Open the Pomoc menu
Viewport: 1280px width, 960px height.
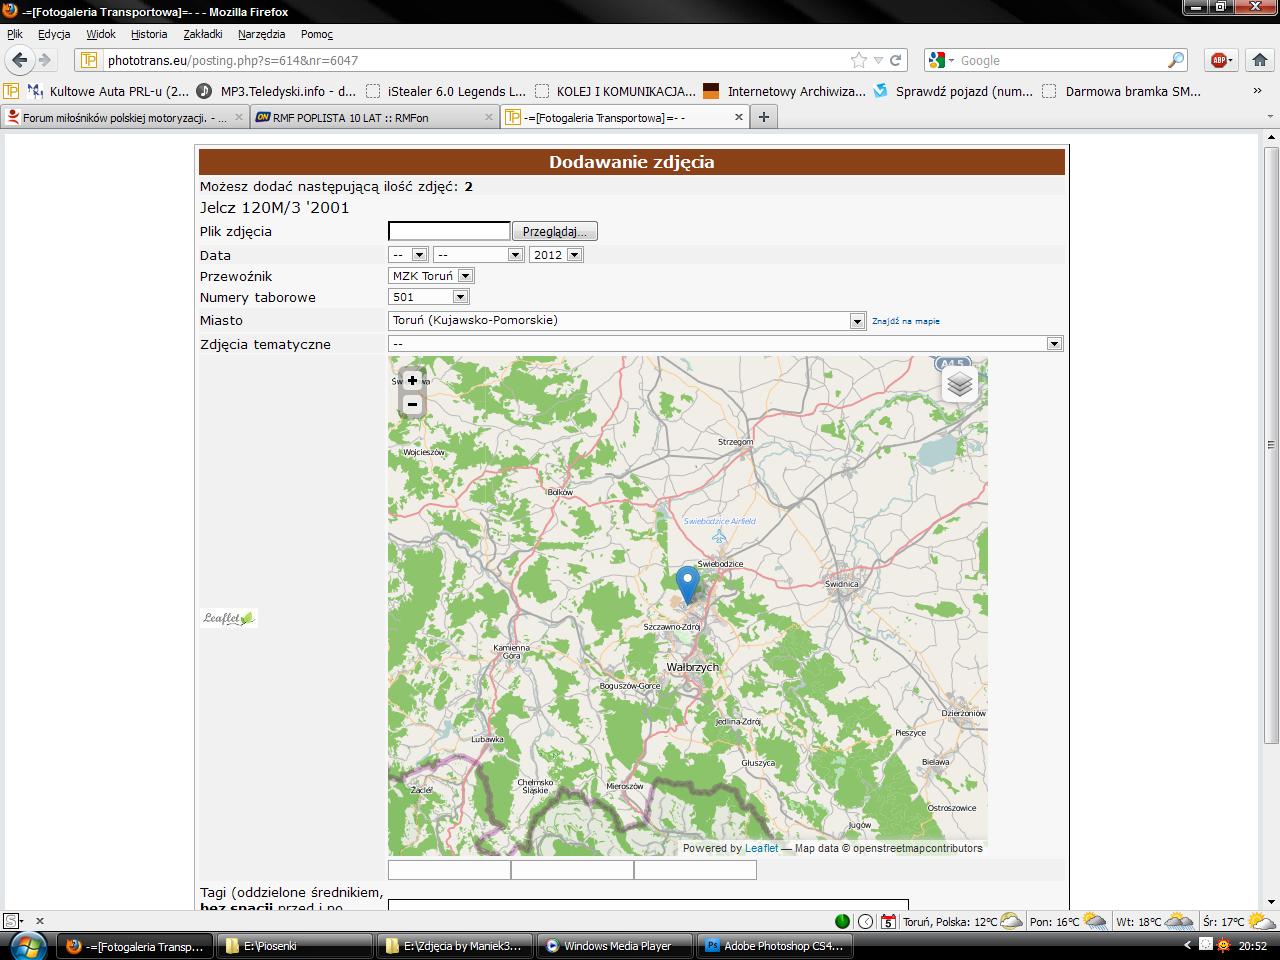(317, 34)
